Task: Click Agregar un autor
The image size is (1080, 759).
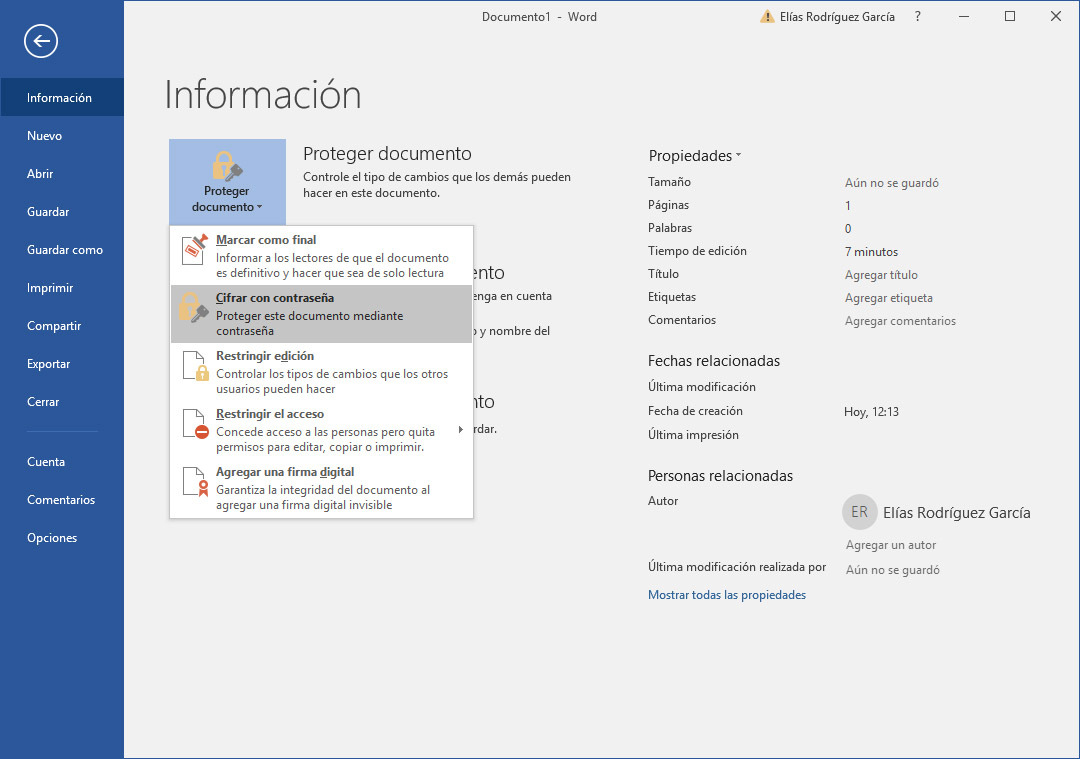Action: 891,544
